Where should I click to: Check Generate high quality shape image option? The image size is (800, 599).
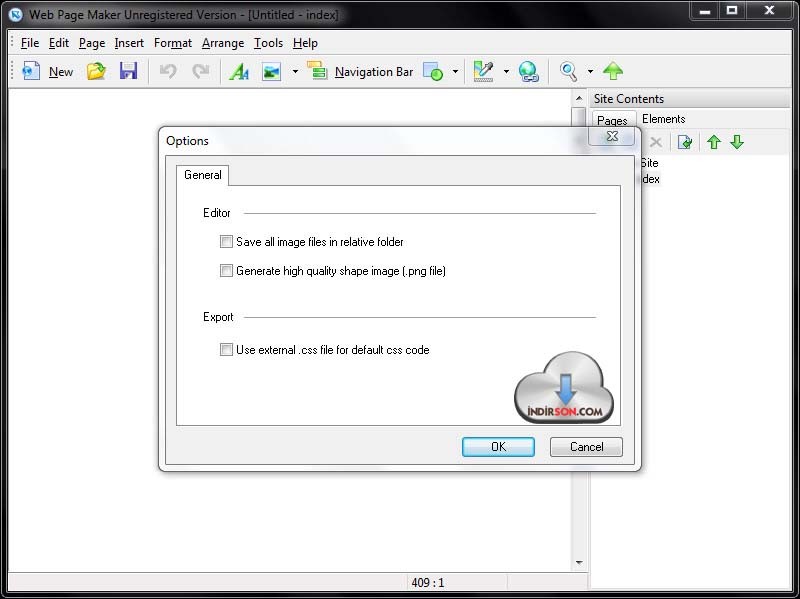(x=226, y=270)
